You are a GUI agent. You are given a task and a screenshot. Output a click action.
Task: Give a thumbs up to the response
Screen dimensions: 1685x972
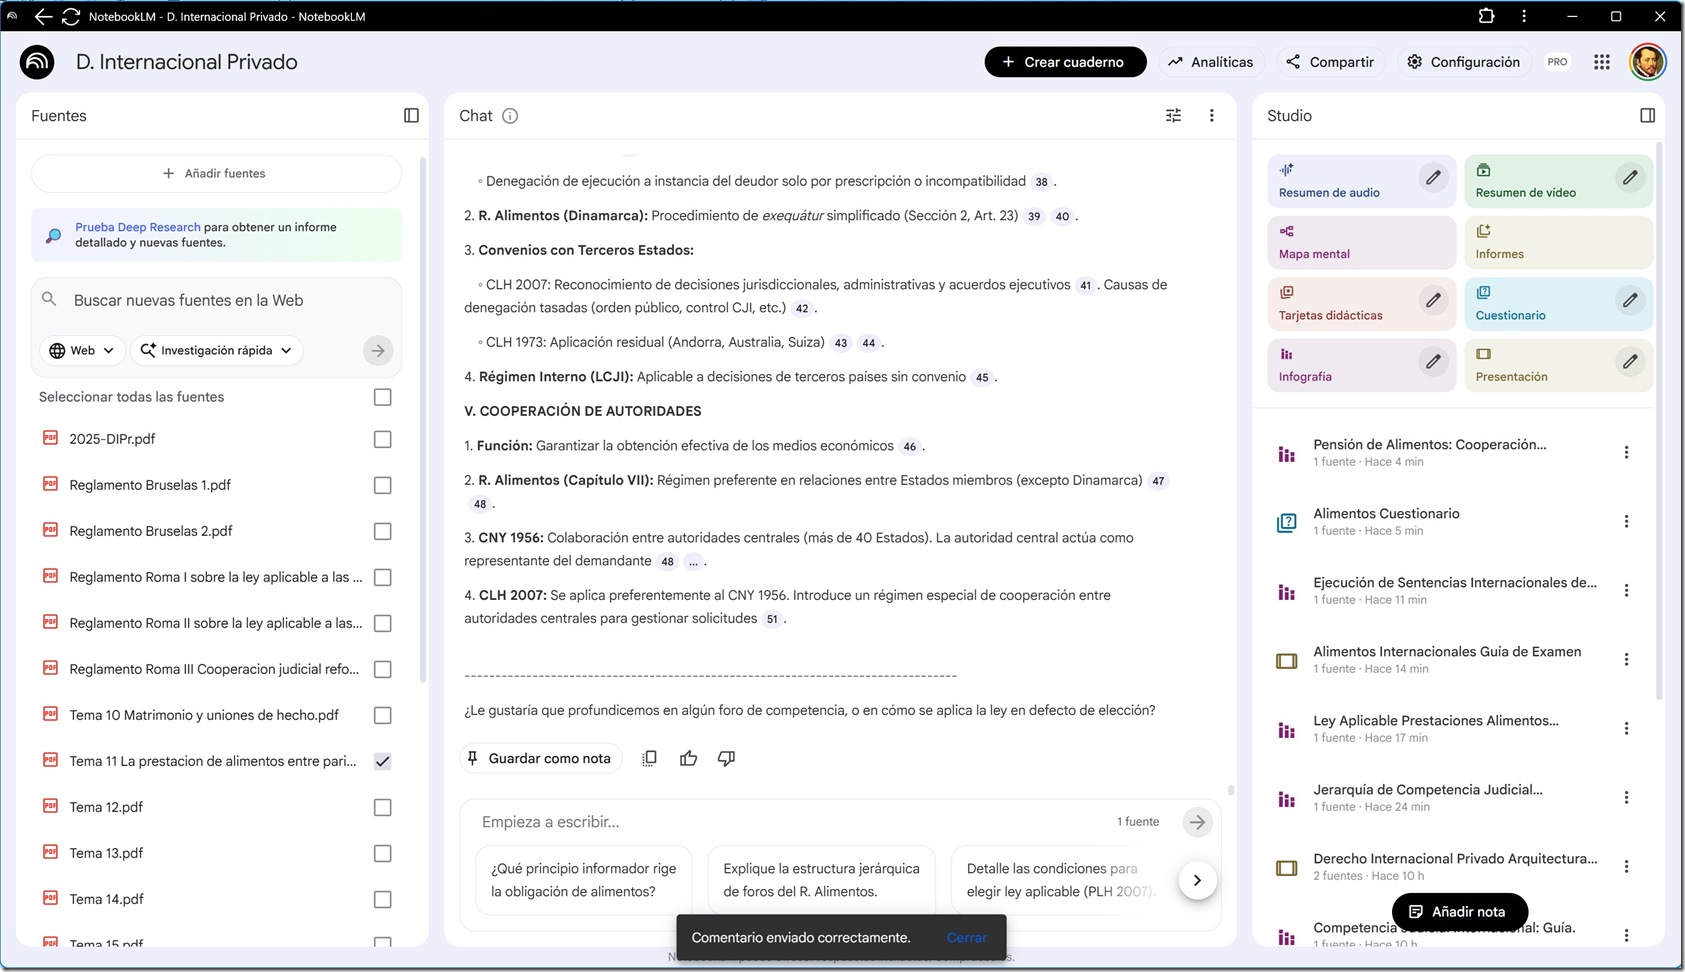click(689, 758)
